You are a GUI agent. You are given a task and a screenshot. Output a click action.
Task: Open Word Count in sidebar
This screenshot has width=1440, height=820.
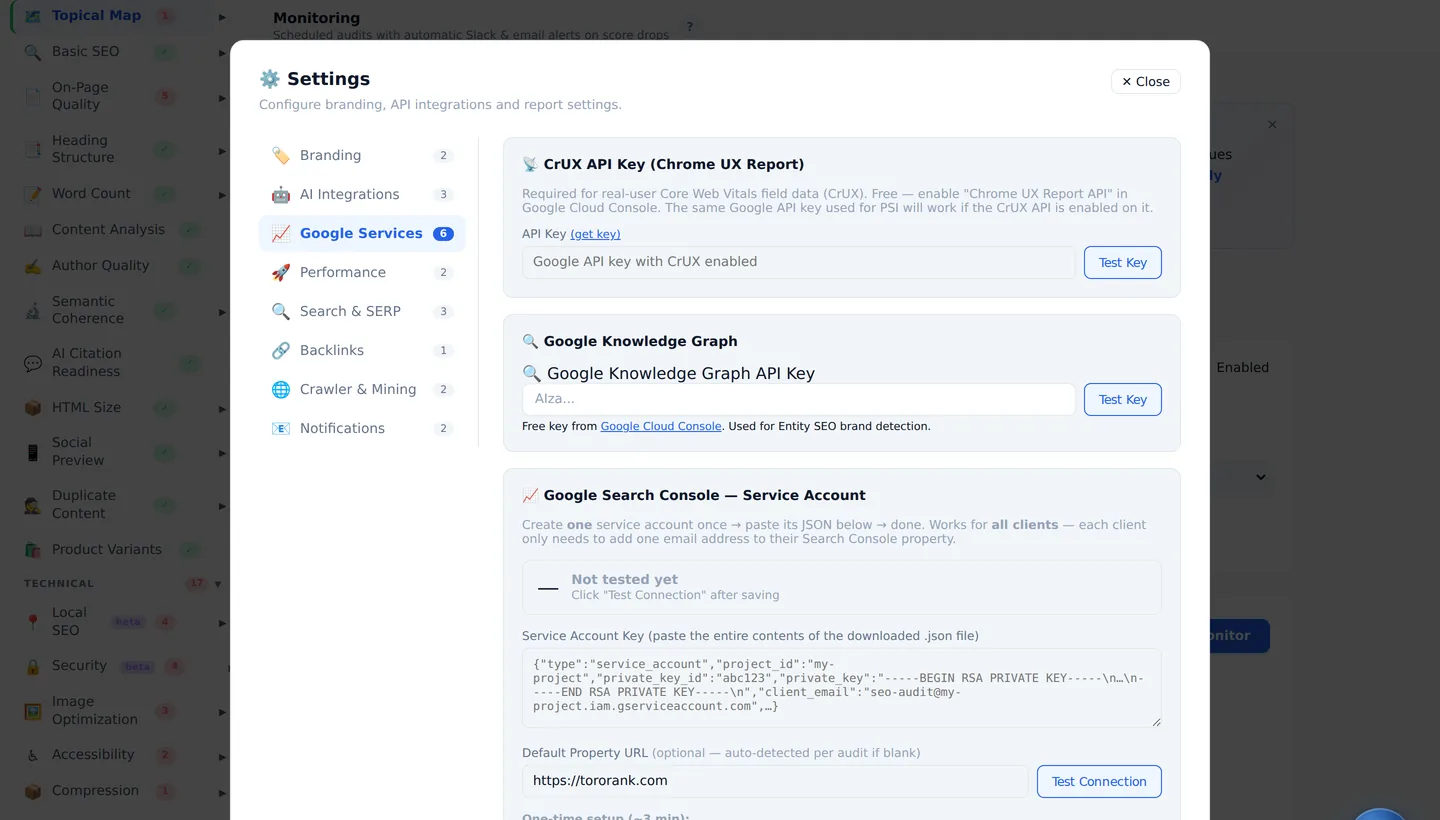click(91, 194)
